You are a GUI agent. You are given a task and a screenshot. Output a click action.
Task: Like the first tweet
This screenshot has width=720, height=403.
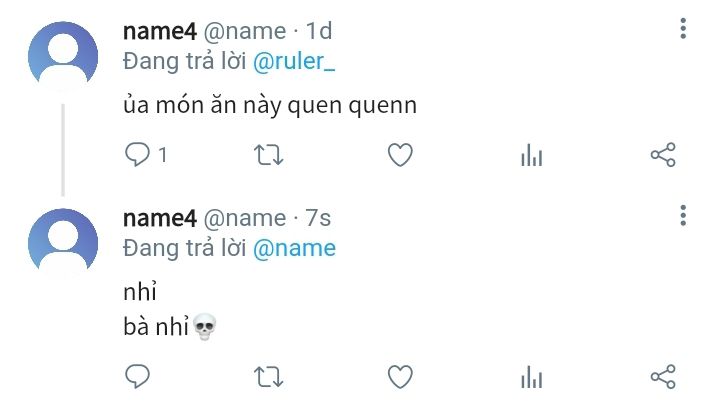[x=400, y=155]
